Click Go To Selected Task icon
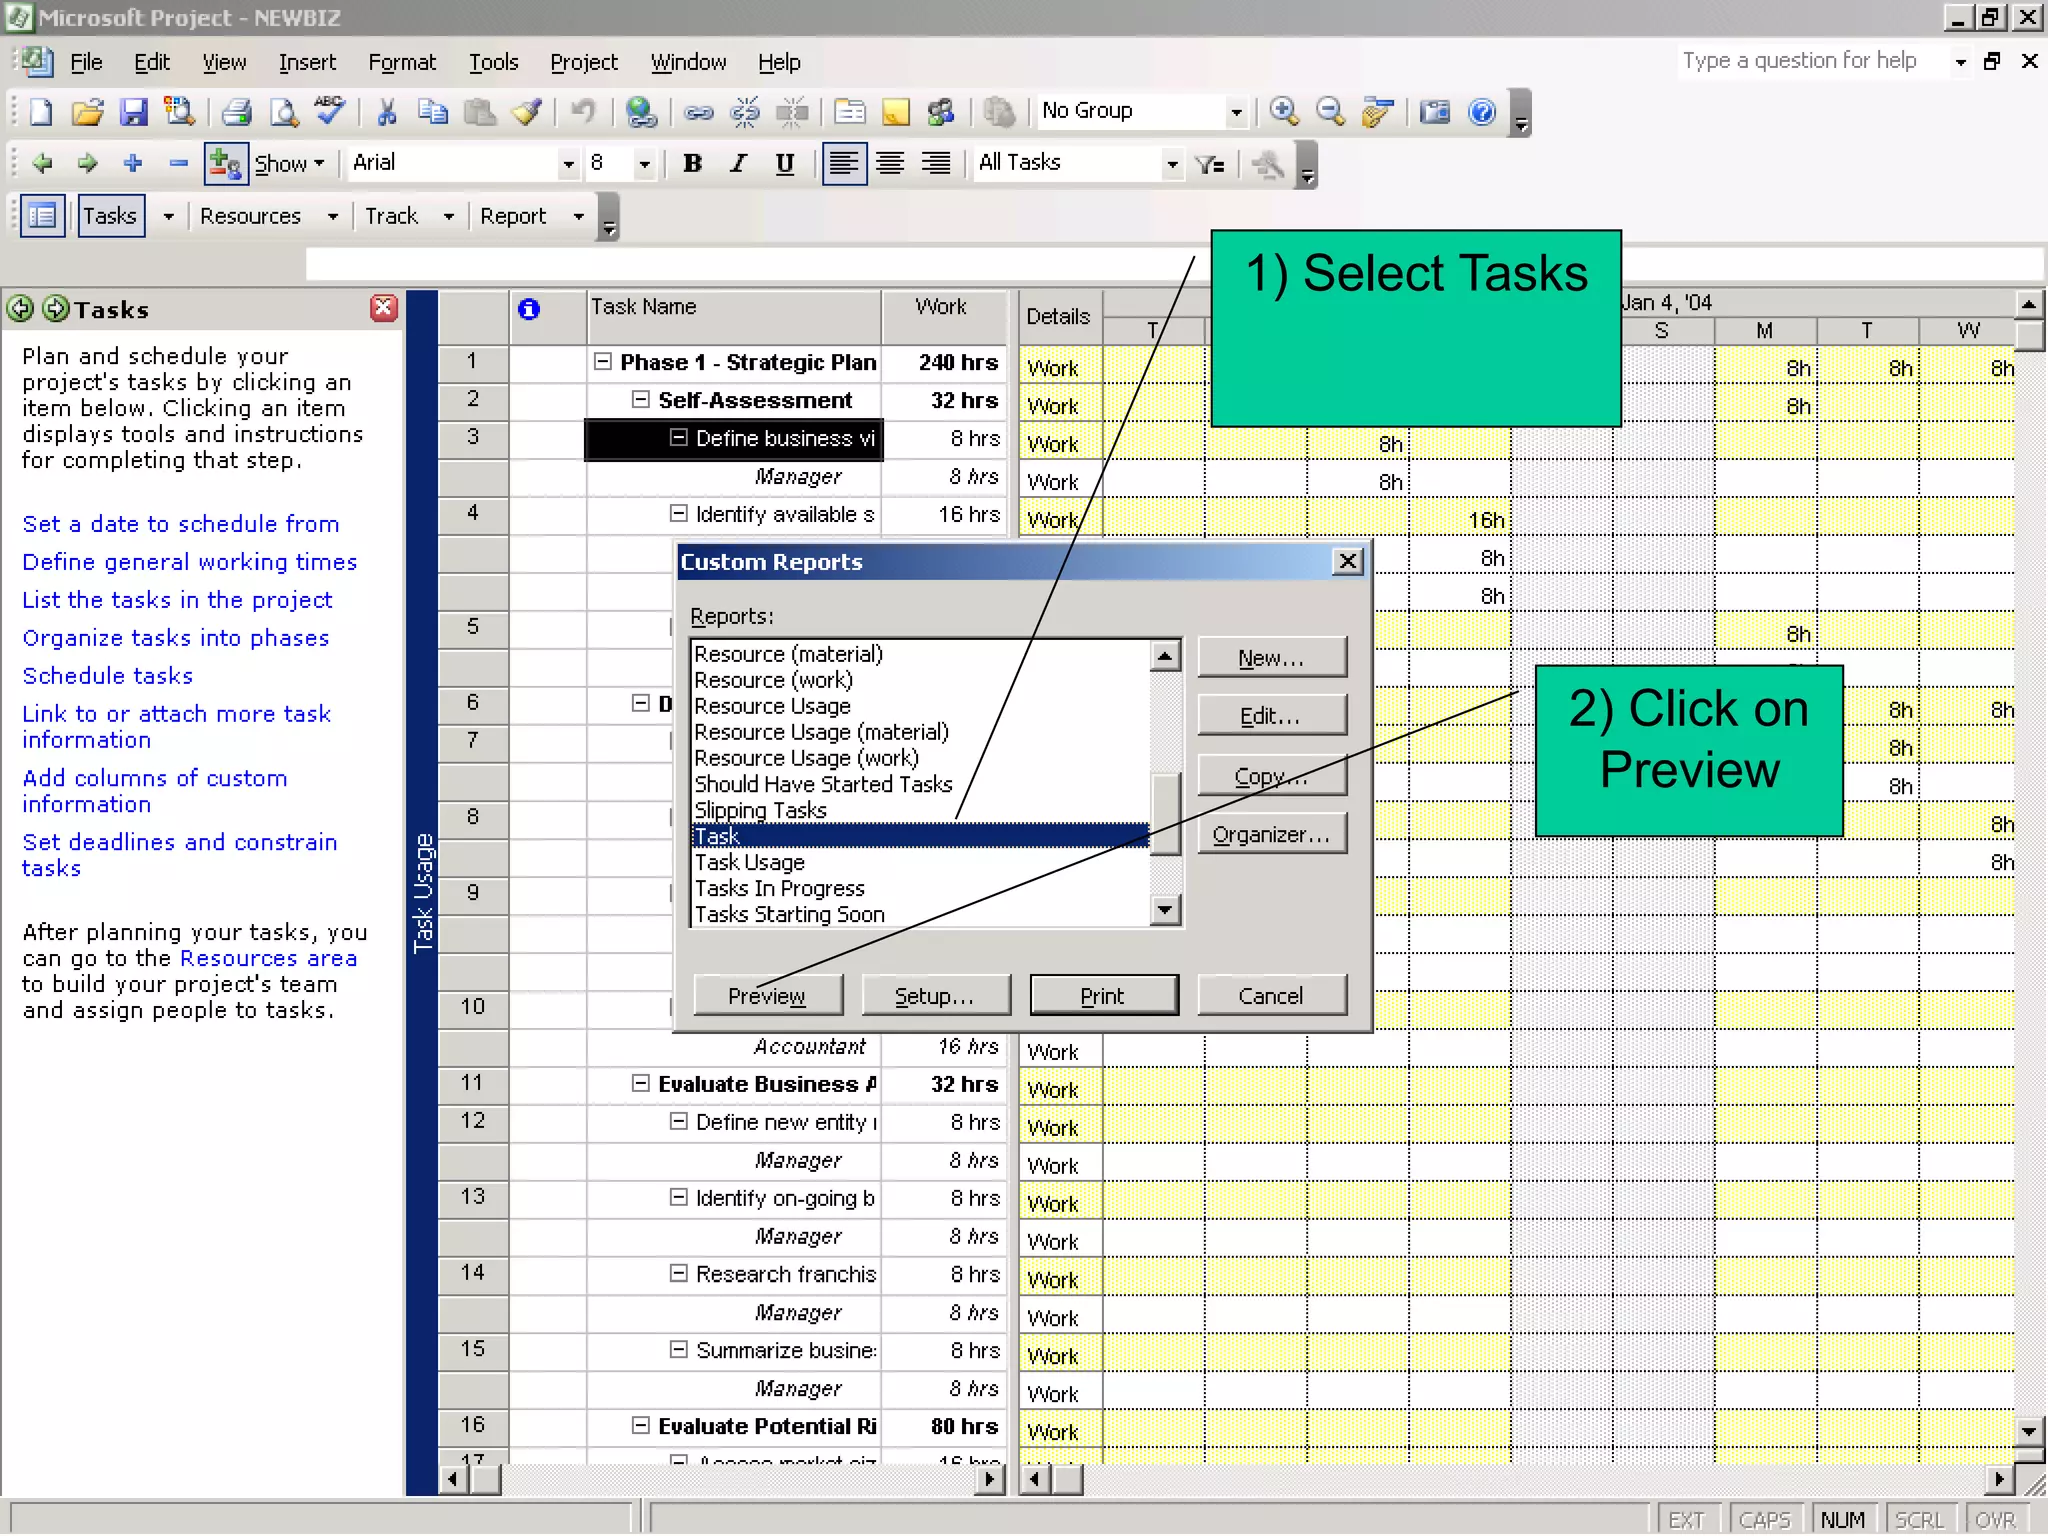The height and width of the screenshot is (1536, 2048). (1377, 112)
